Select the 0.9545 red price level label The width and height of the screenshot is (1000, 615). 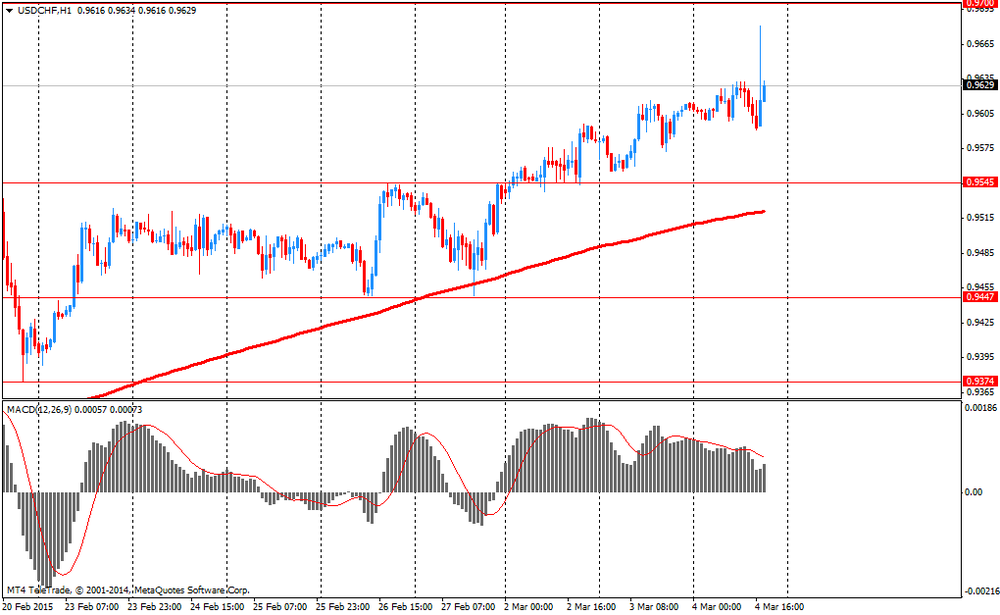pyautogui.click(x=980, y=182)
